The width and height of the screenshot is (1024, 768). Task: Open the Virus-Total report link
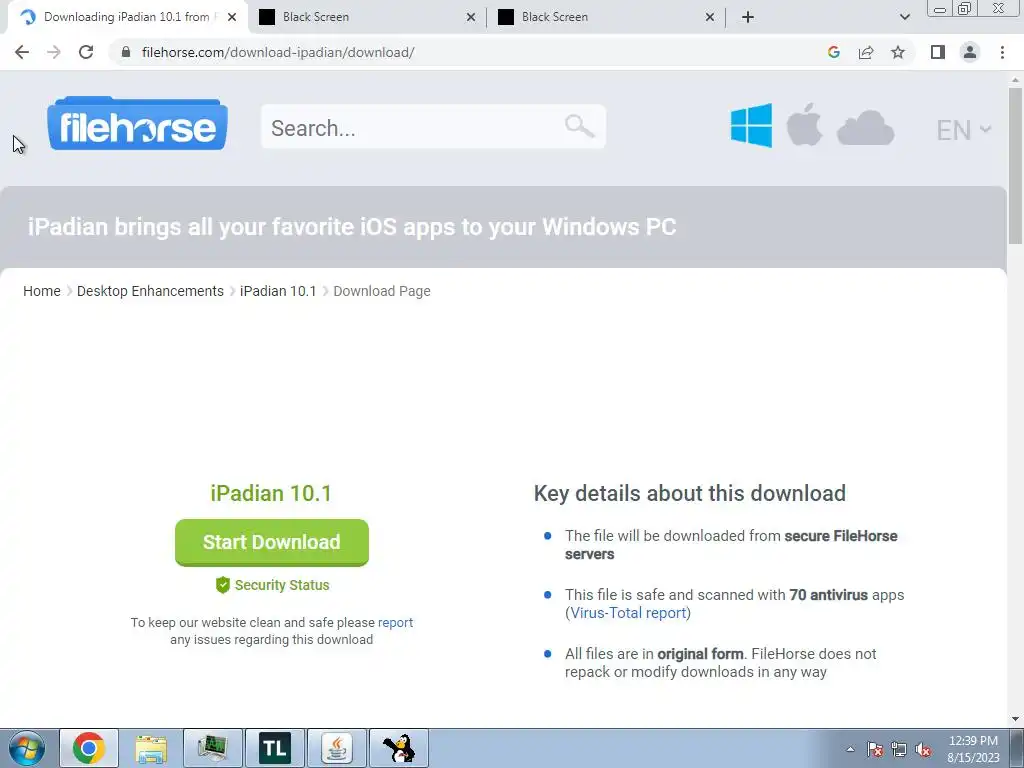tap(628, 613)
